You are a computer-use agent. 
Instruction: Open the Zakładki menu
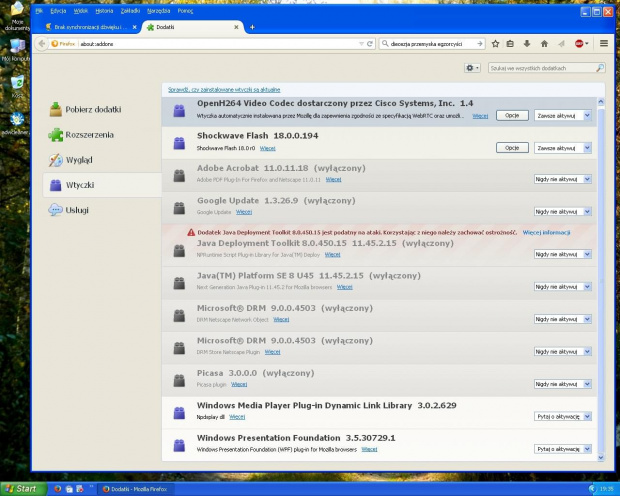tap(130, 11)
